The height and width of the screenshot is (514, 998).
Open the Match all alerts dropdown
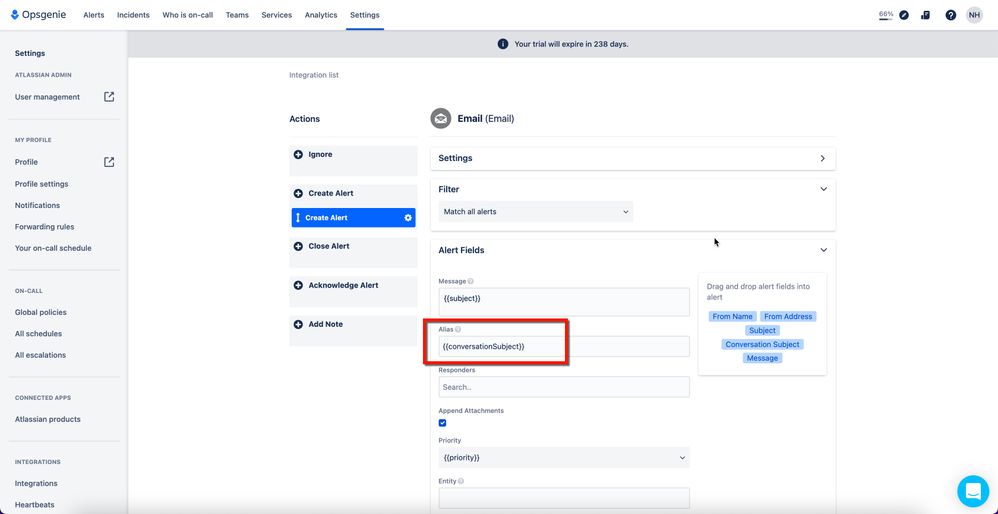[536, 212]
